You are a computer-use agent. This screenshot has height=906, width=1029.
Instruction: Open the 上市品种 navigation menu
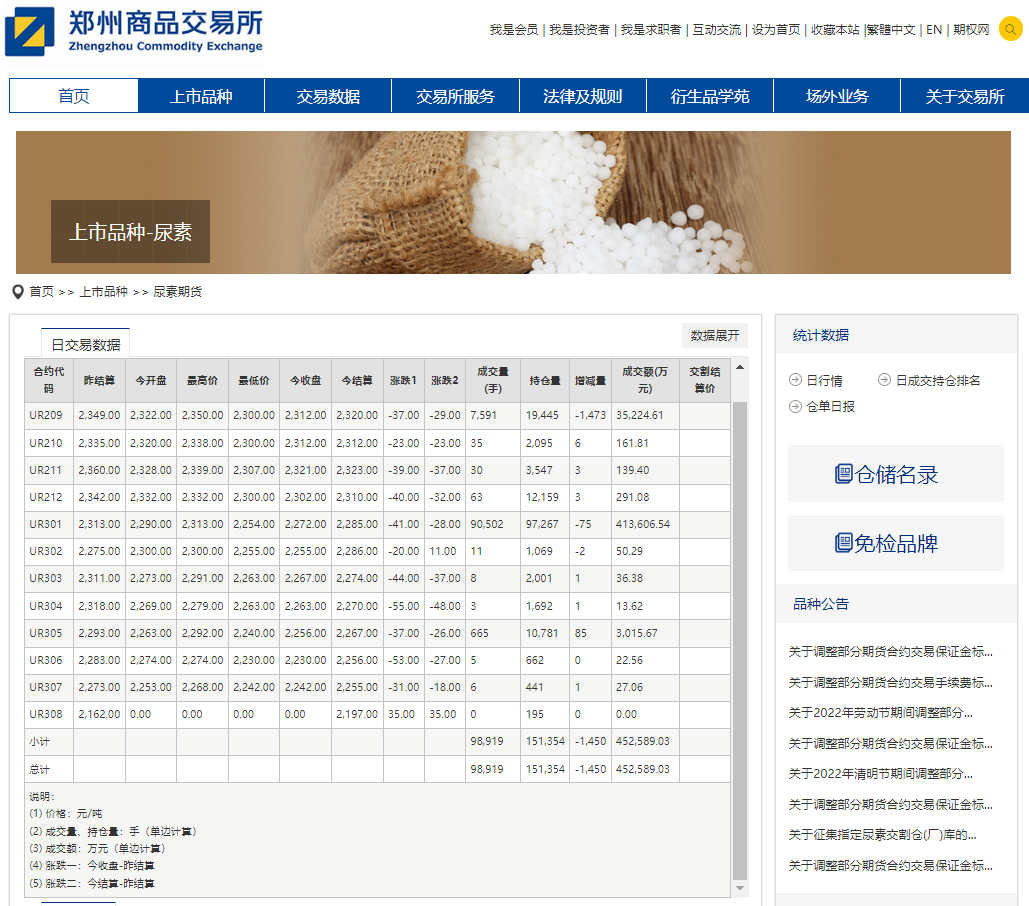pyautogui.click(x=201, y=96)
